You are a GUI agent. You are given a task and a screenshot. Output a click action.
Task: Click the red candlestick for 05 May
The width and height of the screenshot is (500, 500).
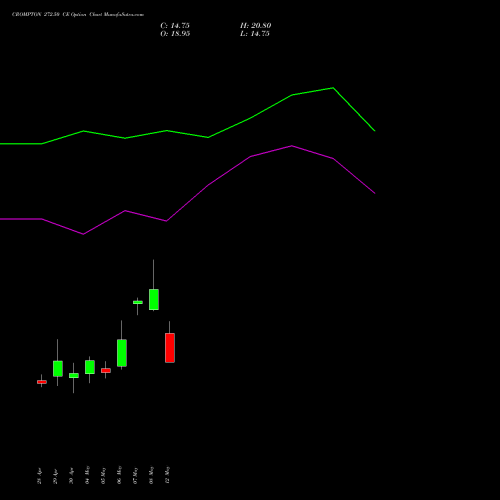[106, 370]
